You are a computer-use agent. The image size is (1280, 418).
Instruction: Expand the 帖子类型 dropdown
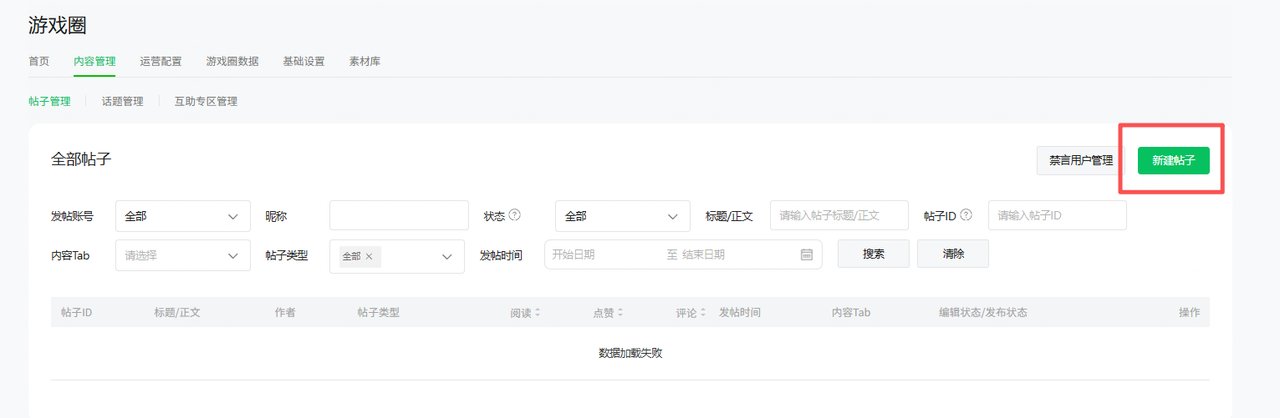tap(397, 256)
